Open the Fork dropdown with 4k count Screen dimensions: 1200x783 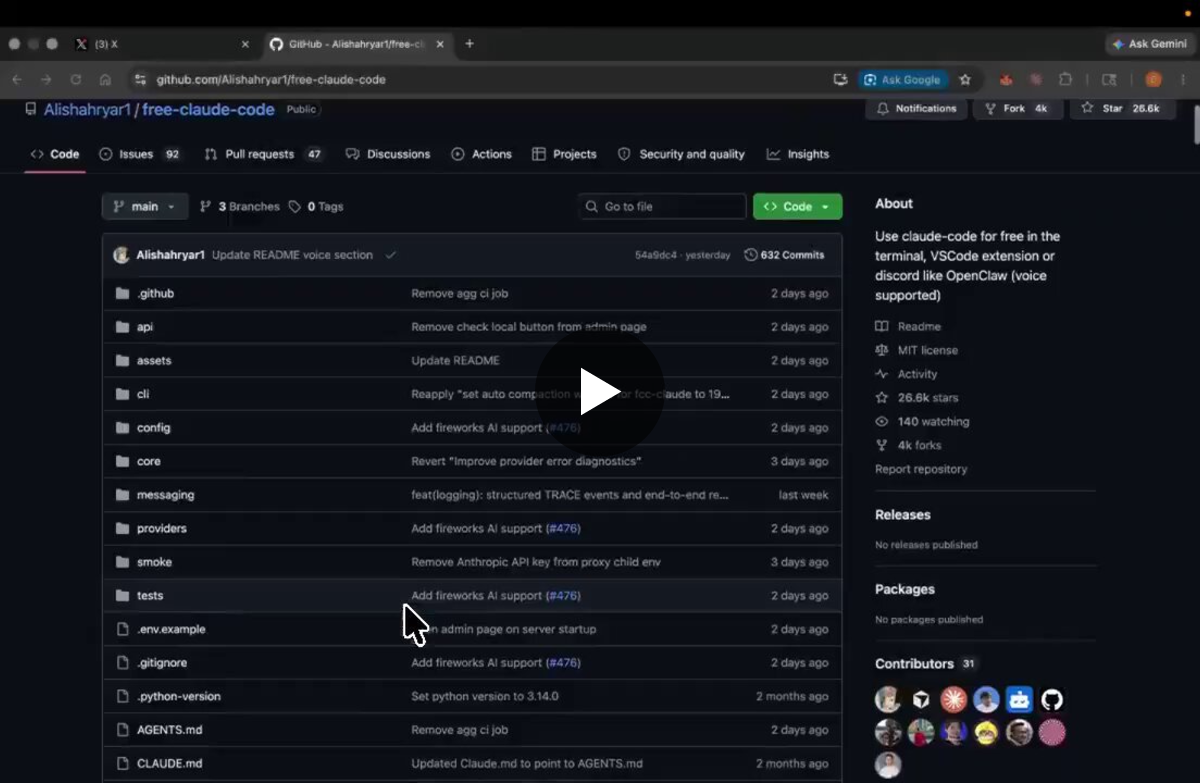click(1017, 108)
